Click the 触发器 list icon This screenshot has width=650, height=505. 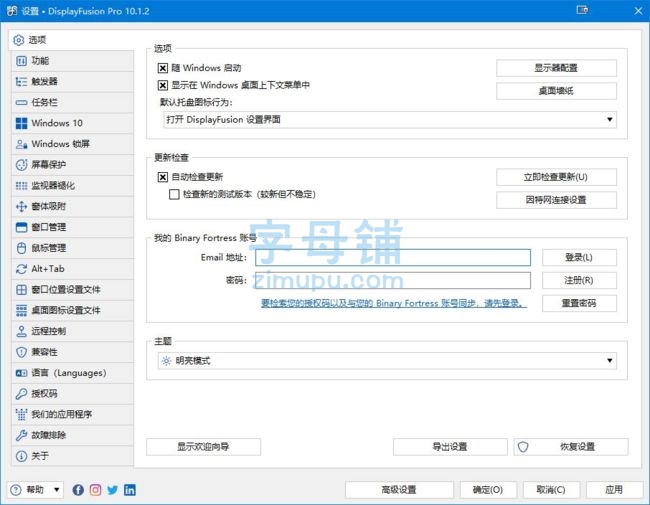pyautogui.click(x=21, y=82)
